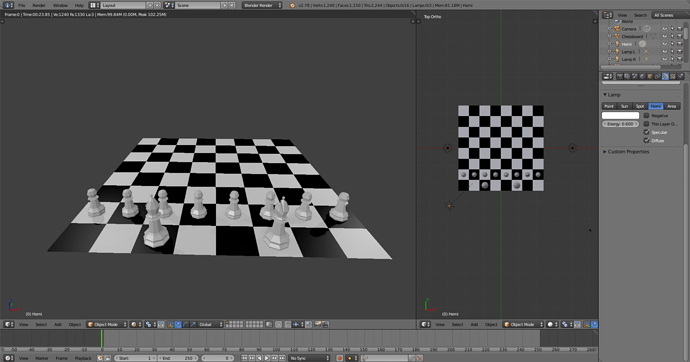The height and width of the screenshot is (362, 690).
Task: Enable the This Layer Only checkbox
Action: pos(646,124)
